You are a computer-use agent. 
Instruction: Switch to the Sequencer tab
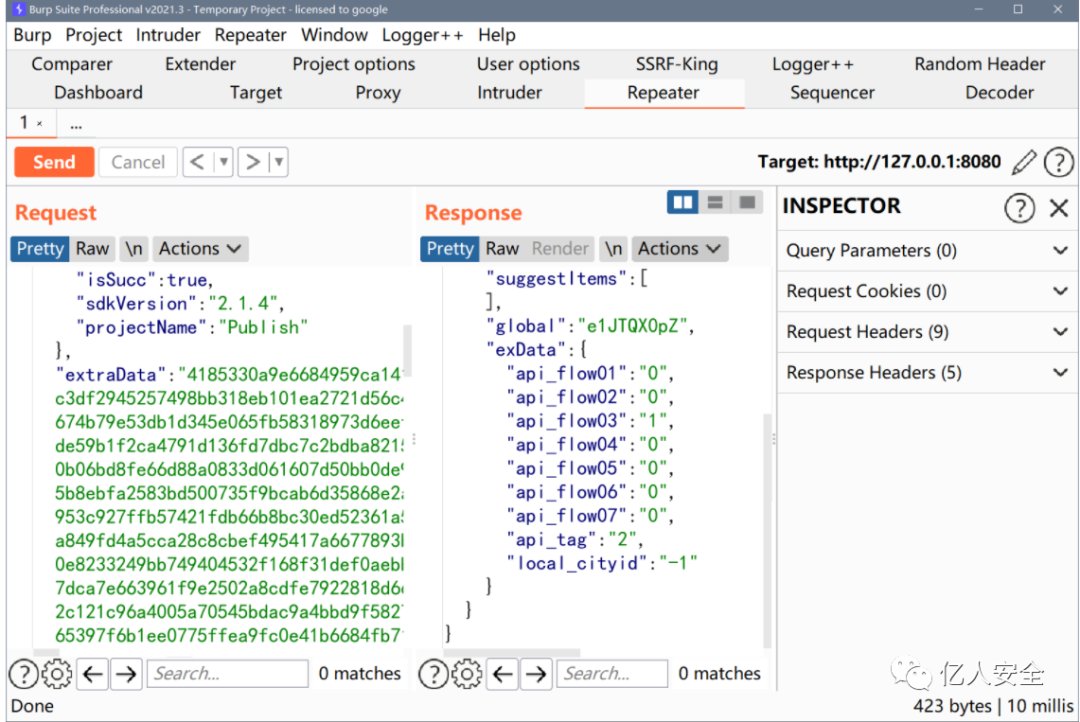(832, 93)
